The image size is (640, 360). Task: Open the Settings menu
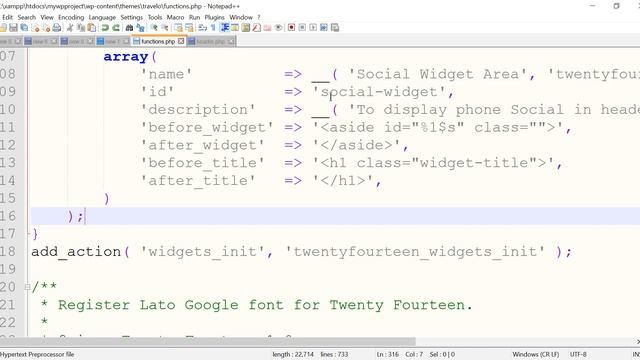click(x=131, y=17)
